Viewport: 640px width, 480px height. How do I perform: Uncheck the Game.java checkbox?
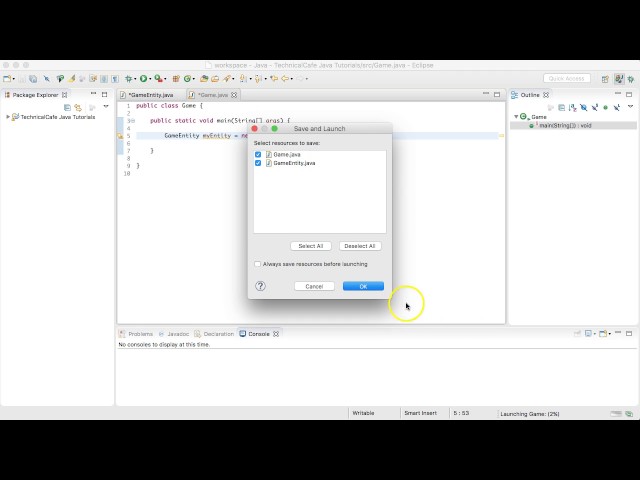[x=258, y=154]
